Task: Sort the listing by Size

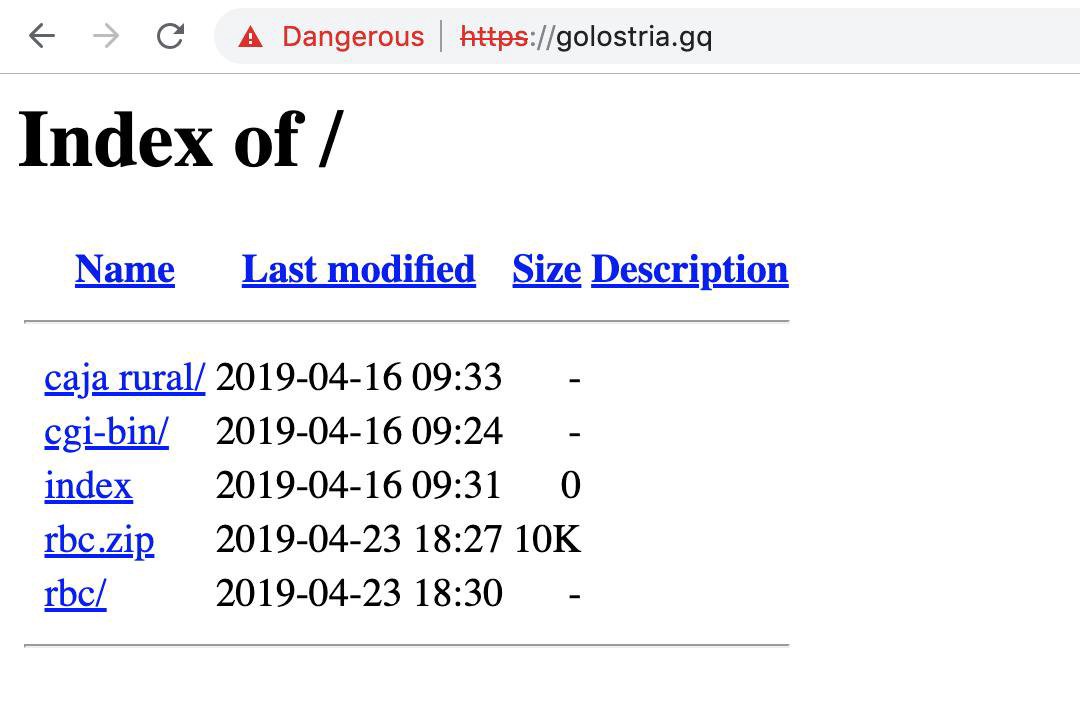Action: [x=546, y=269]
